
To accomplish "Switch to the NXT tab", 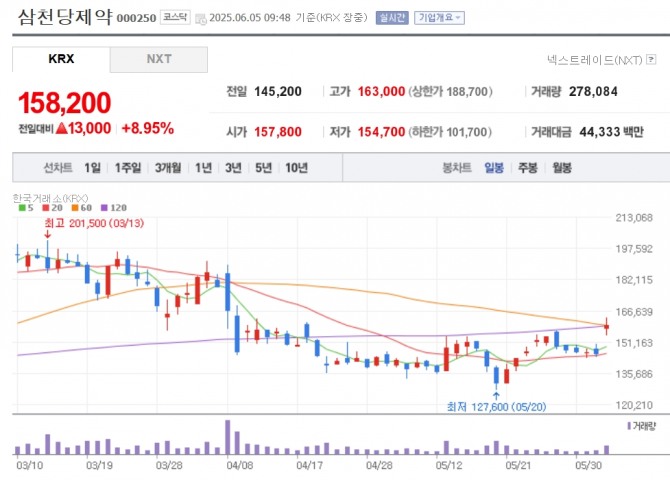I will coord(159,59).
